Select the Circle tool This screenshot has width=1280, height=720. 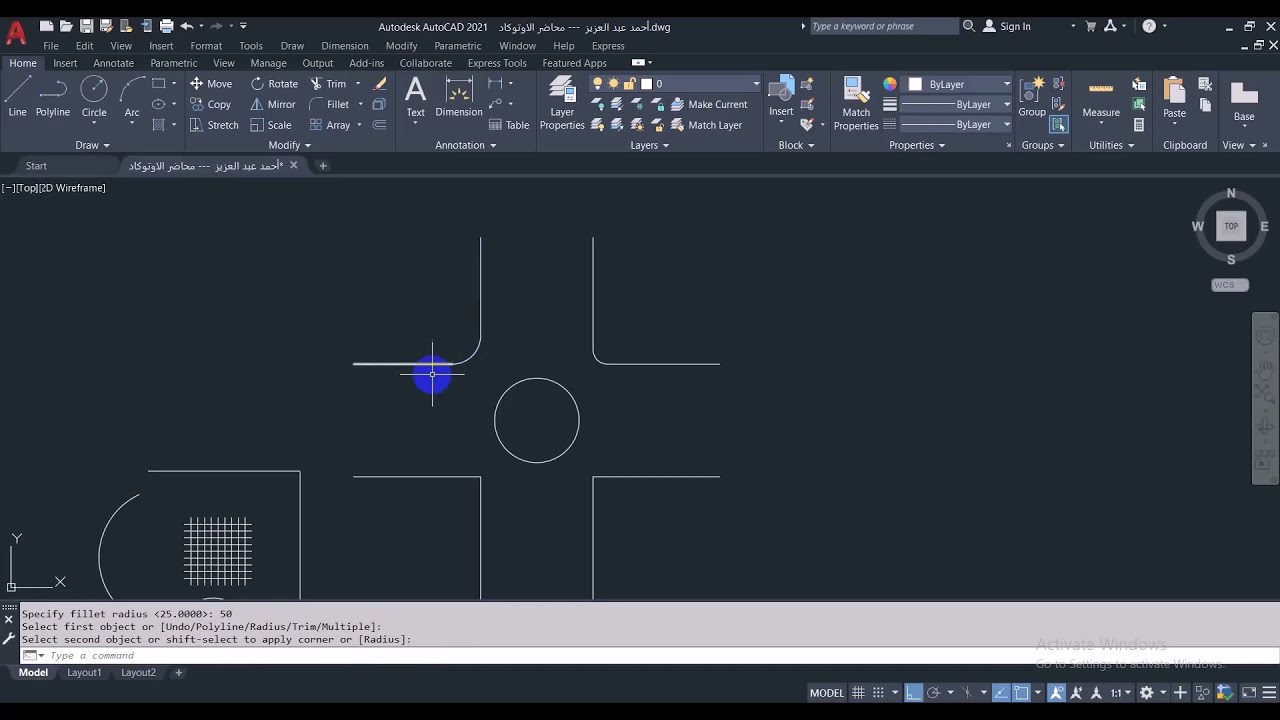pyautogui.click(x=94, y=97)
